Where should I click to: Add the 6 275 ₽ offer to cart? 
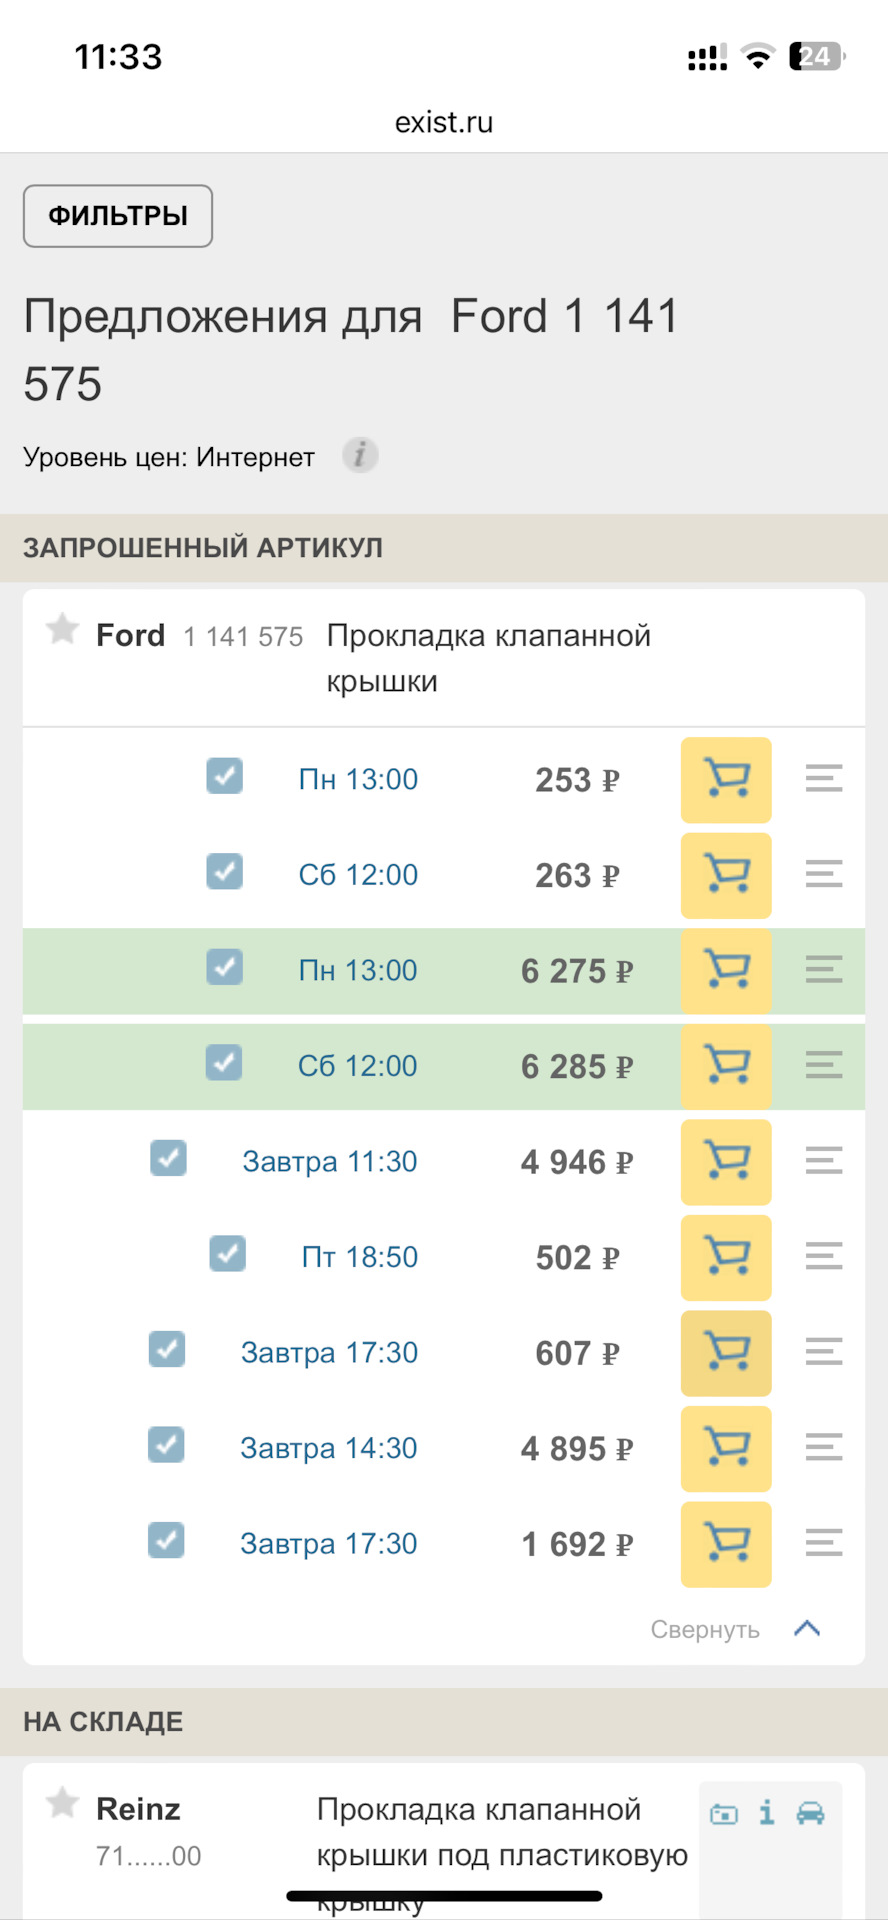click(x=726, y=971)
